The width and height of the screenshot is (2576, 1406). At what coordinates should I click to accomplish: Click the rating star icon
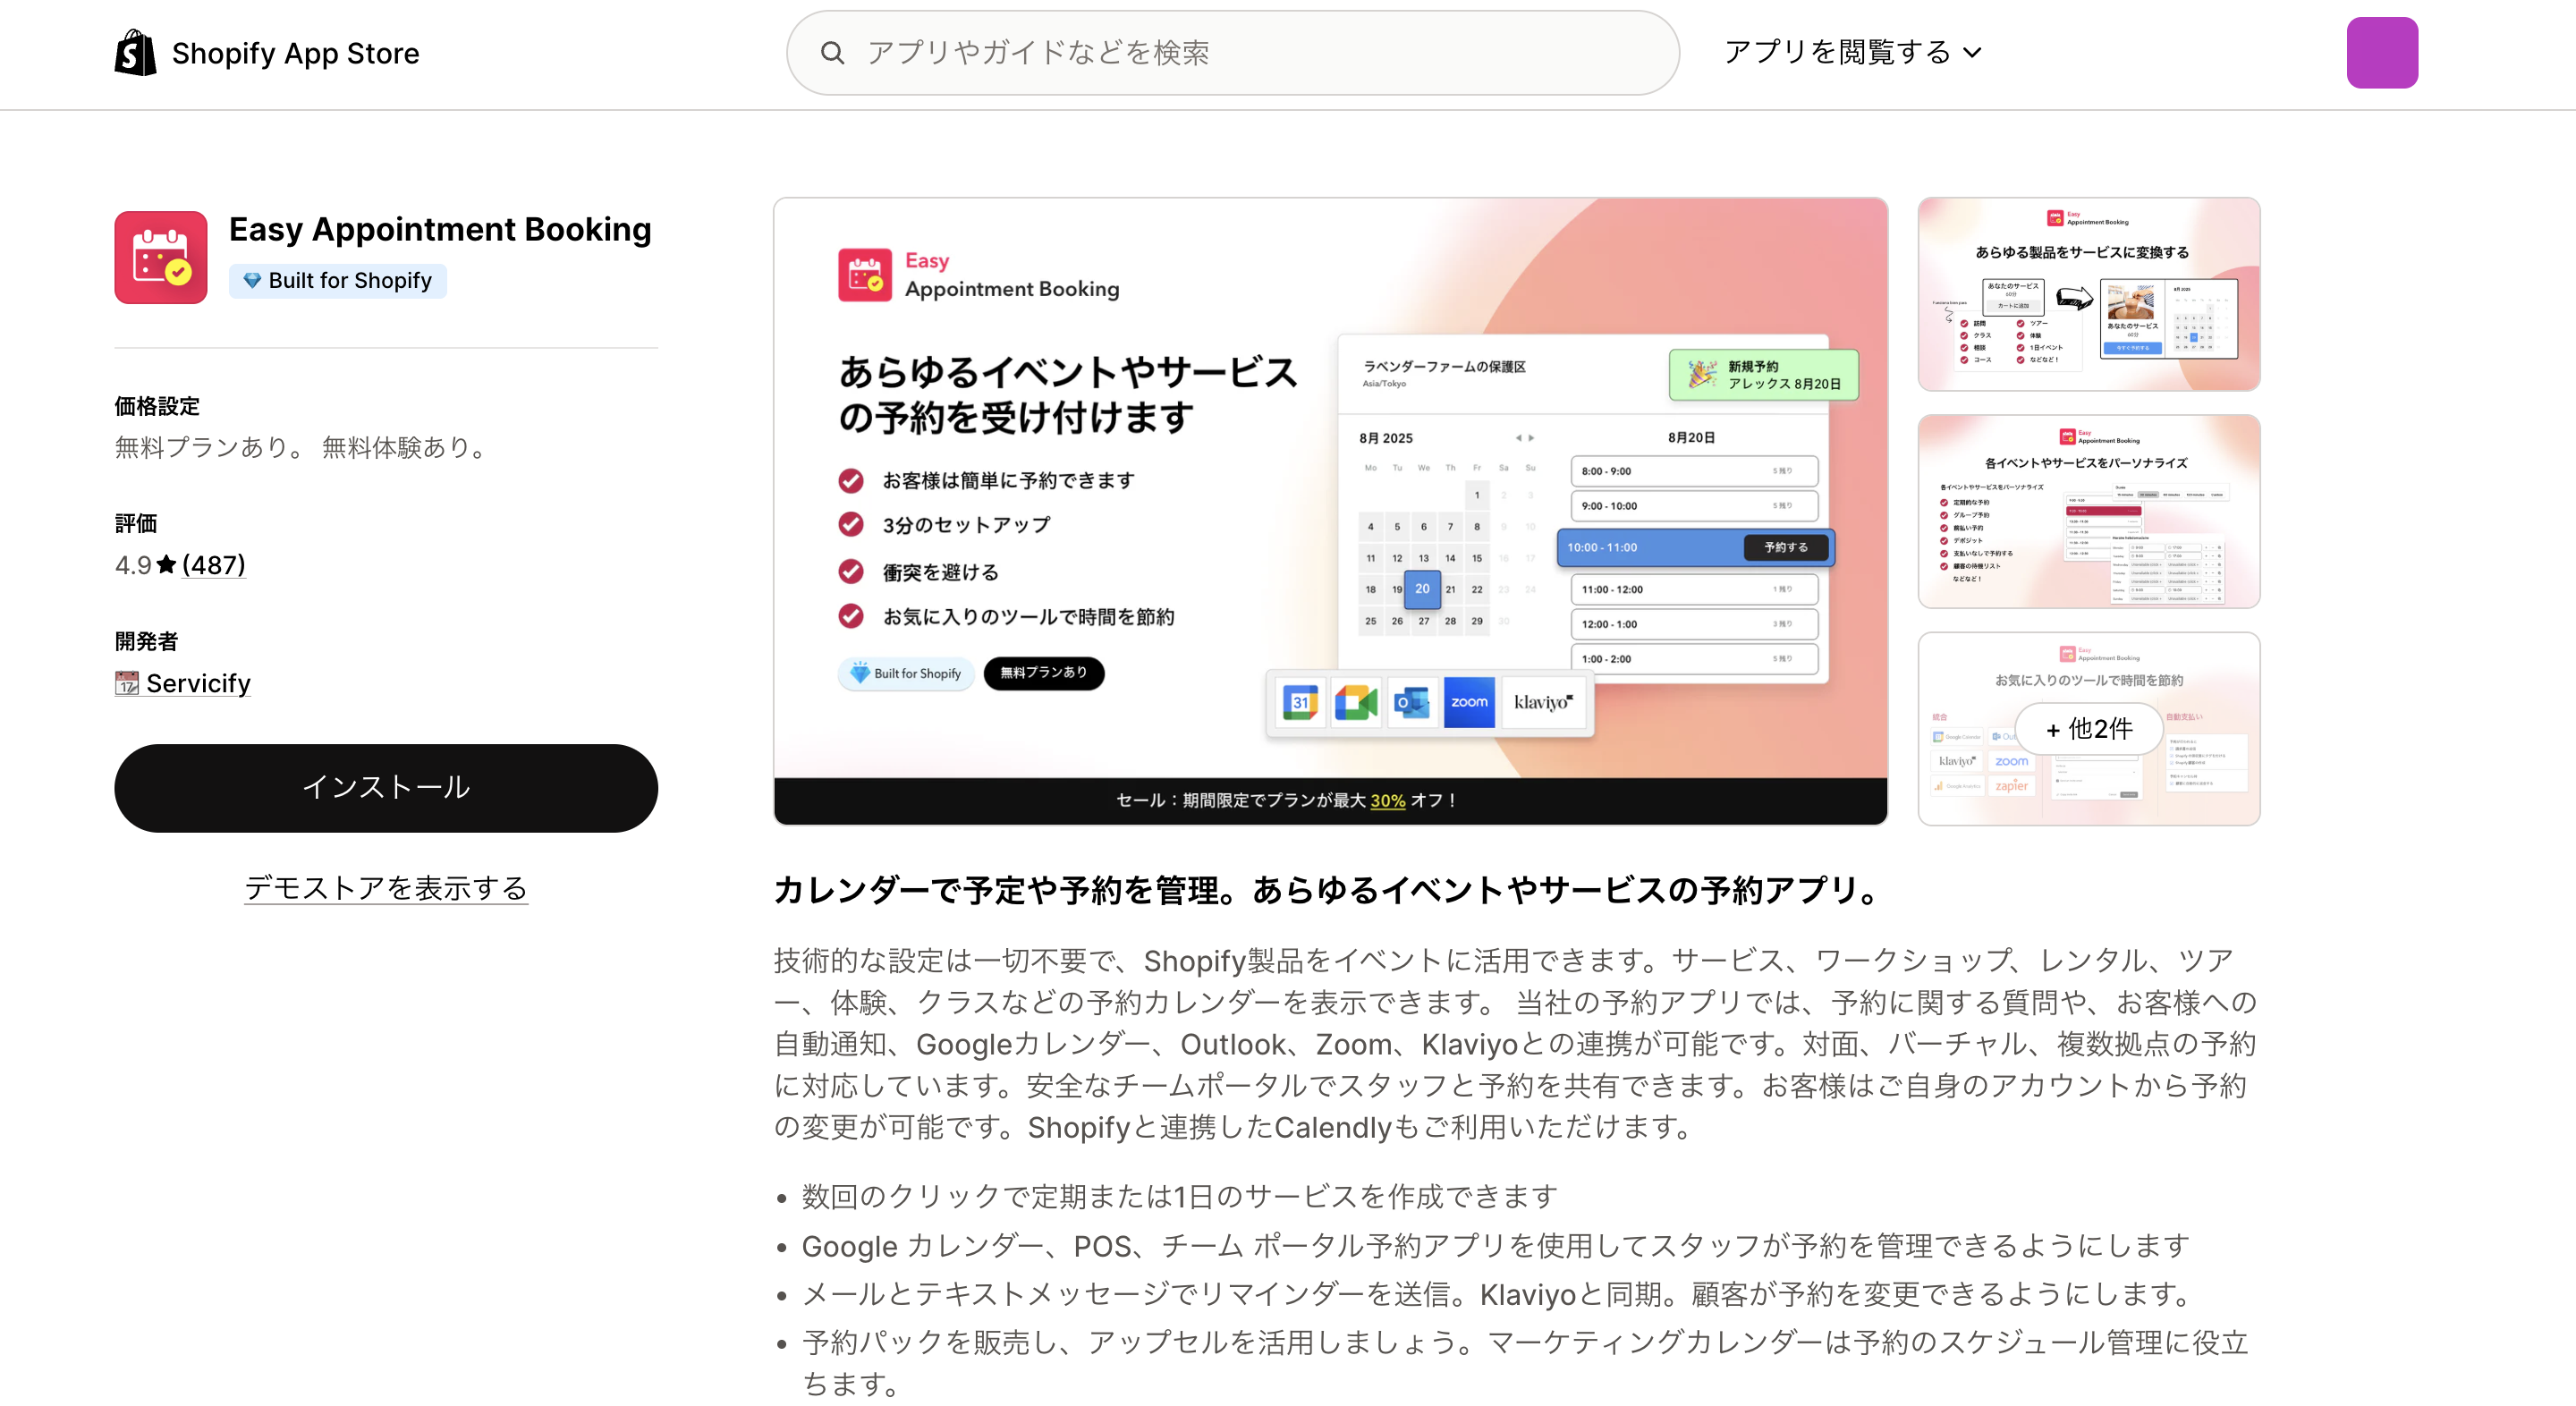pyautogui.click(x=167, y=565)
